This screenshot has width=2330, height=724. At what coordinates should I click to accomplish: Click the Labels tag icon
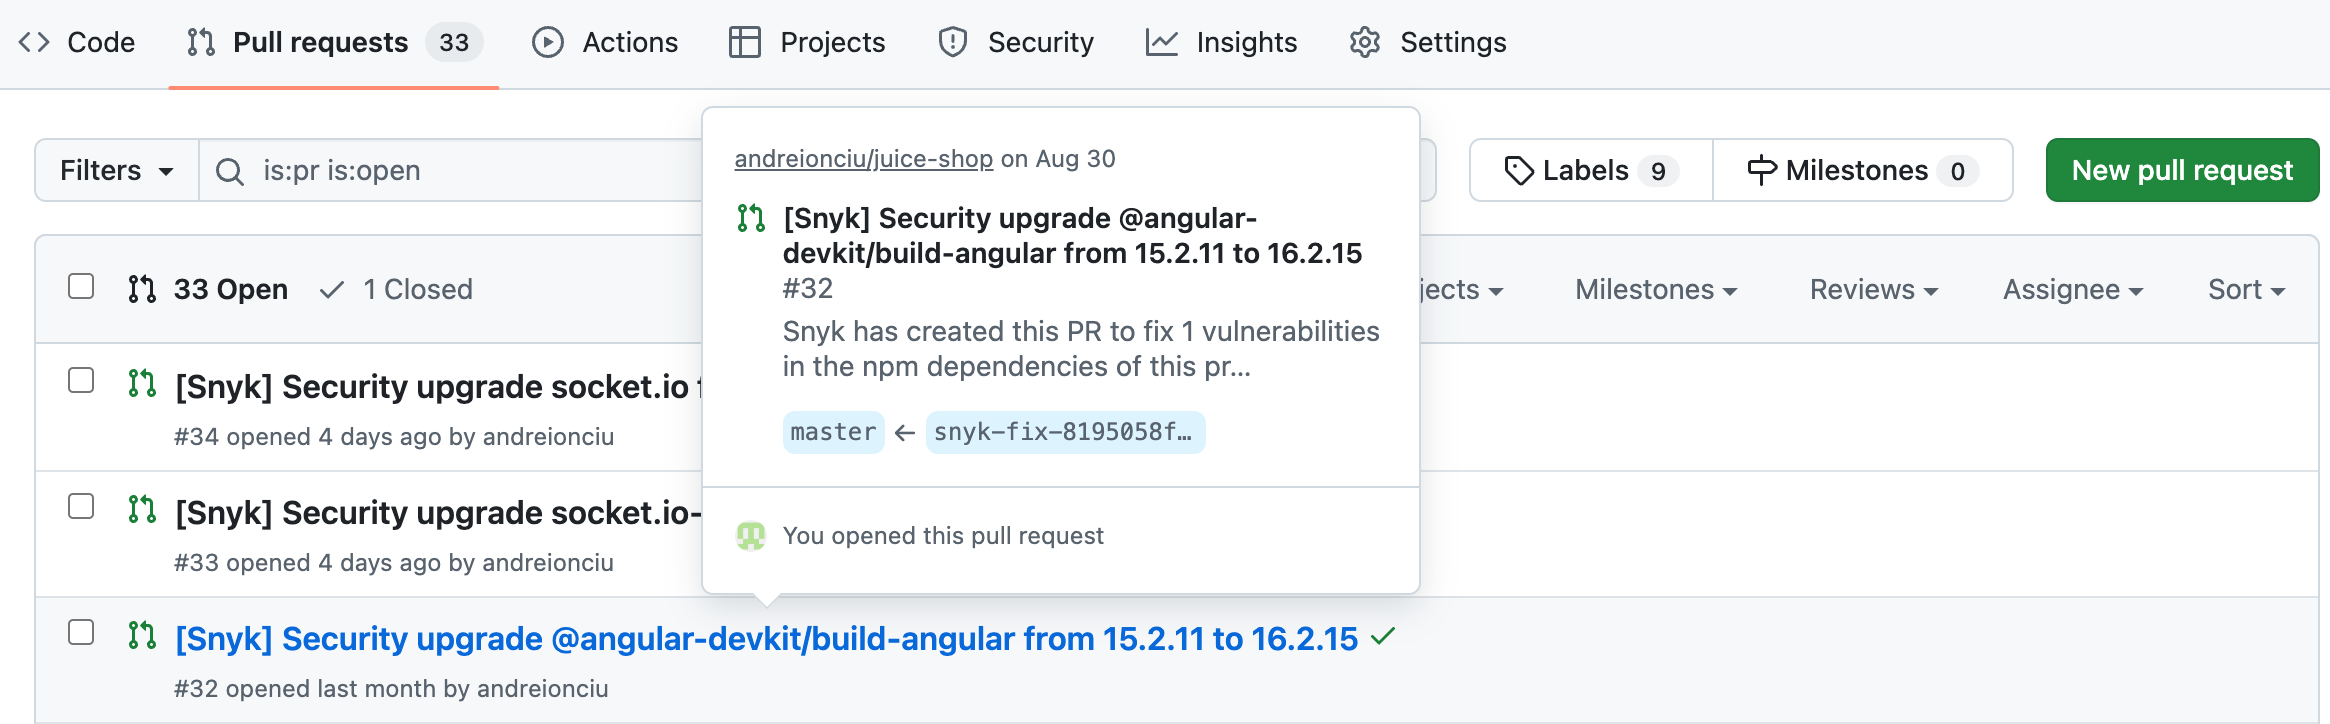[x=1519, y=171]
